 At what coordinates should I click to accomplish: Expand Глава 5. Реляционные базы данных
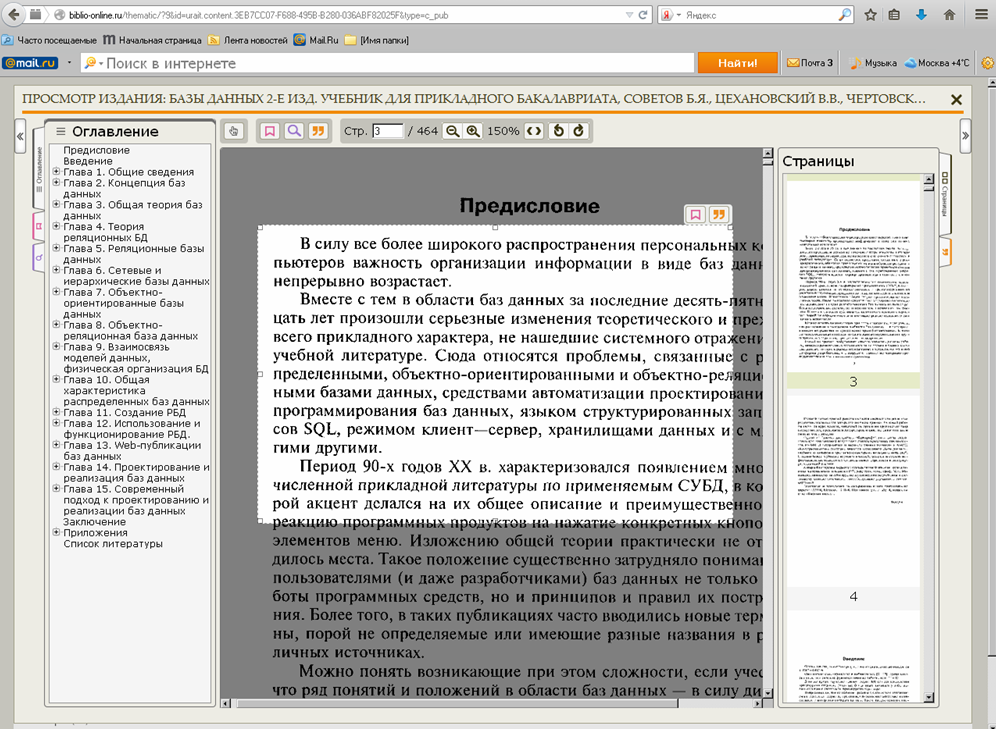tap(57, 248)
